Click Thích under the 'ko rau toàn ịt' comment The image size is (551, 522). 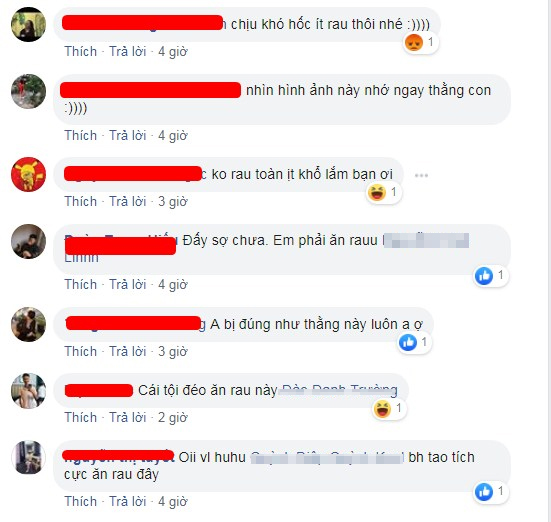(x=80, y=202)
